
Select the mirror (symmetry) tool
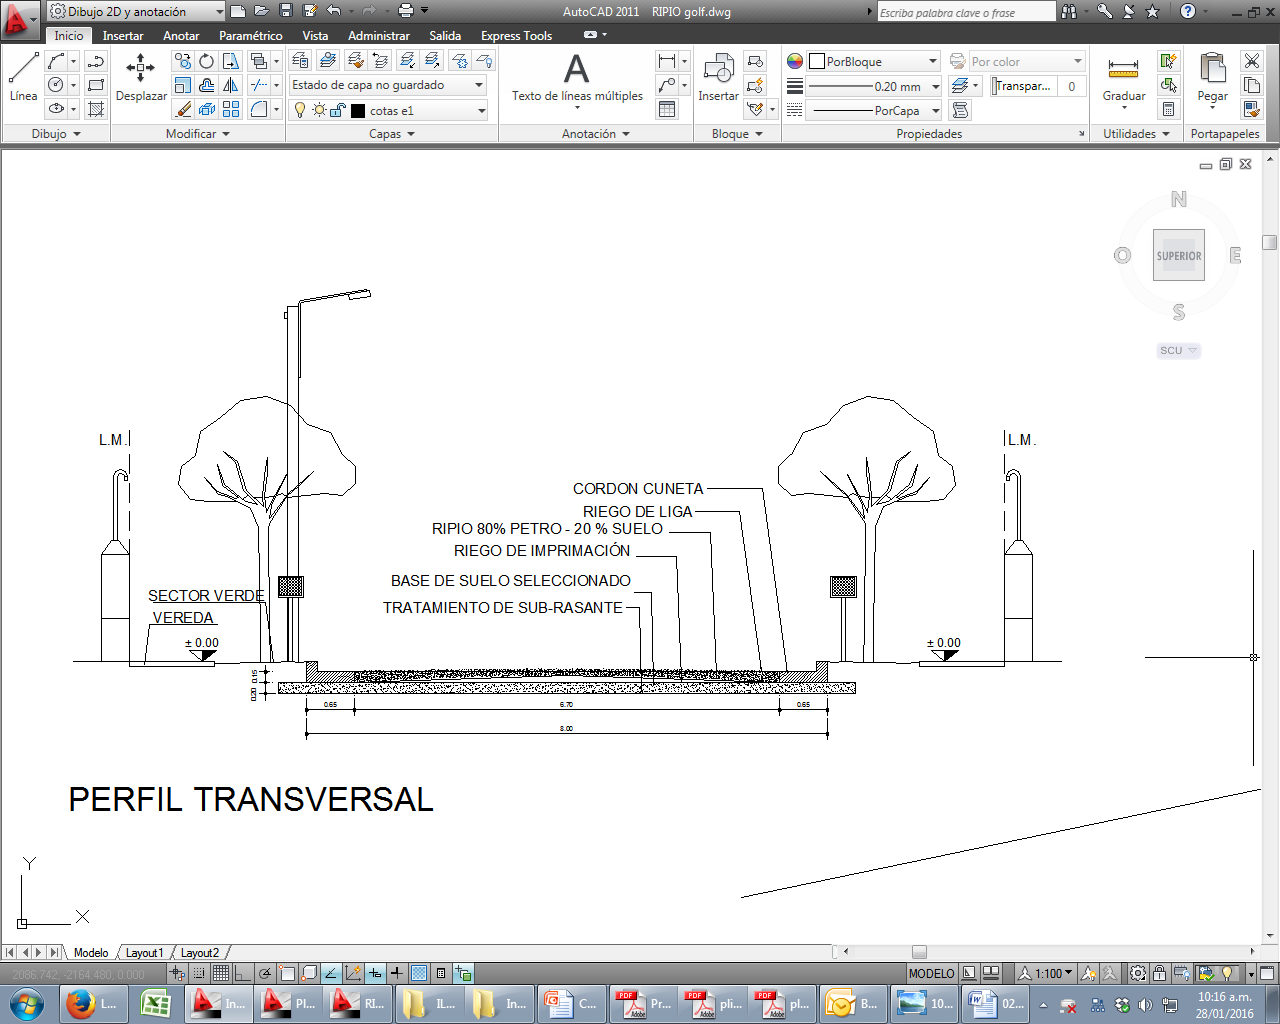click(231, 85)
